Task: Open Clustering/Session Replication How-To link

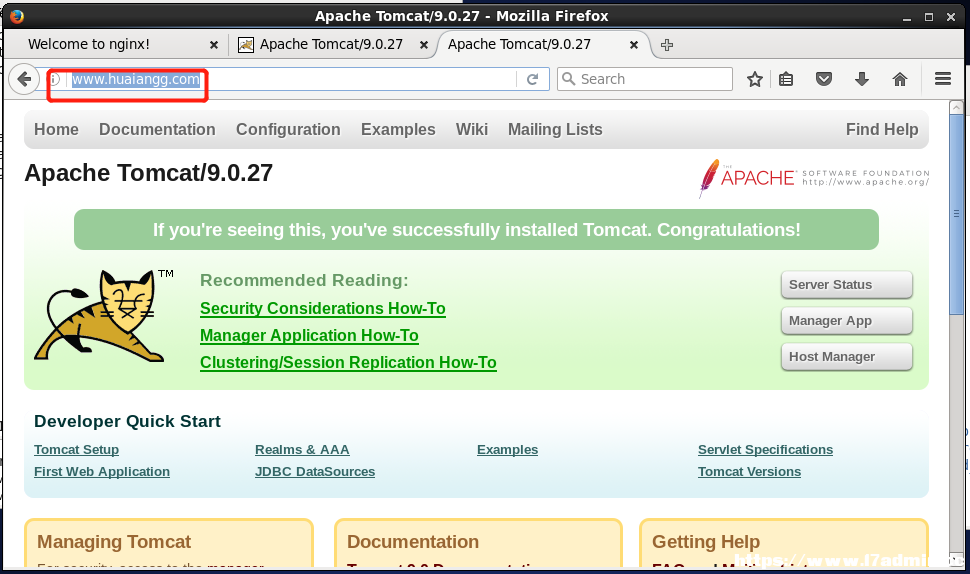Action: coord(348,362)
